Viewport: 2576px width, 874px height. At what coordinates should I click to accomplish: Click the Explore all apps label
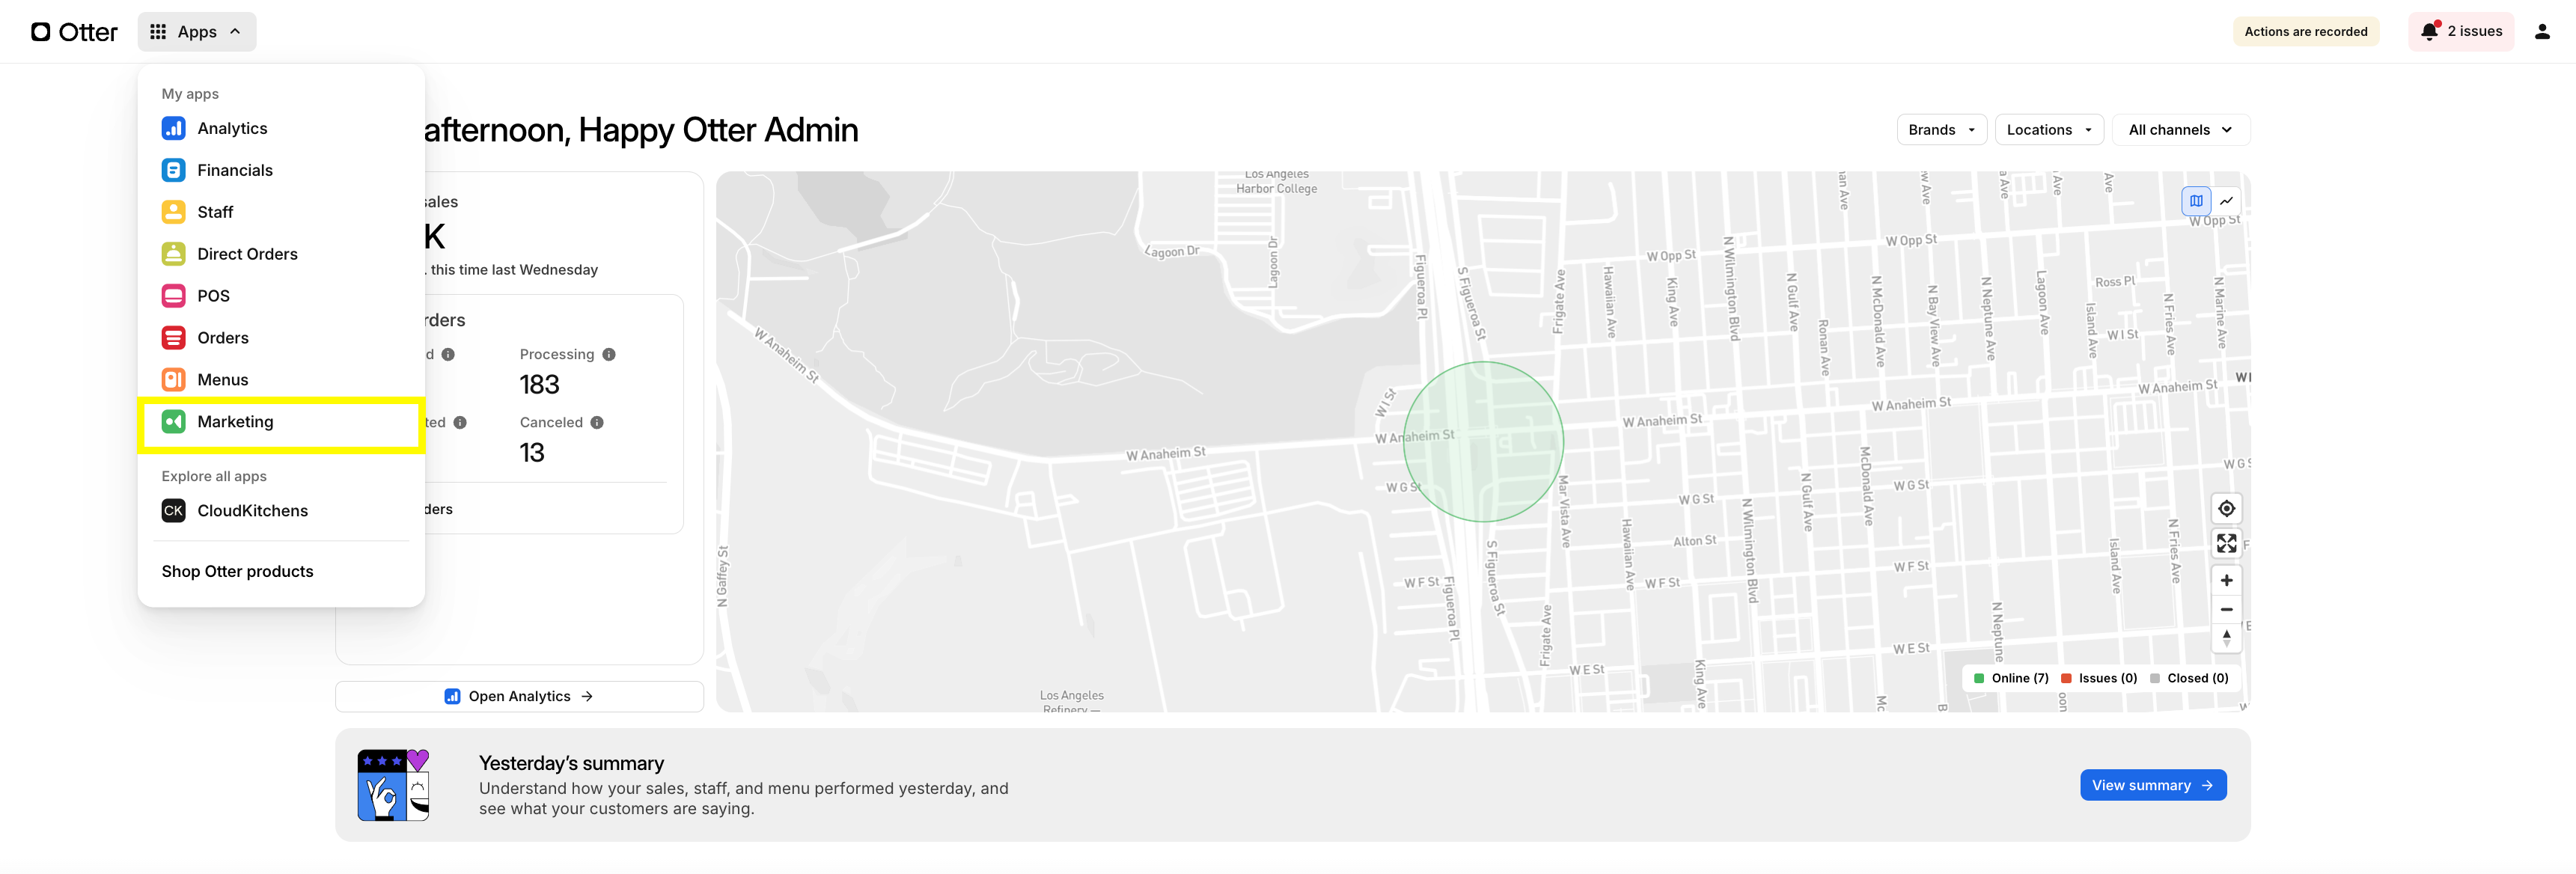click(x=214, y=477)
